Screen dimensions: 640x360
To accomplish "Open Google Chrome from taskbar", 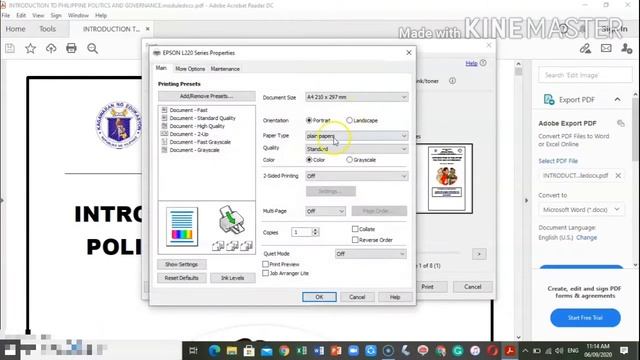I will click(x=284, y=351).
